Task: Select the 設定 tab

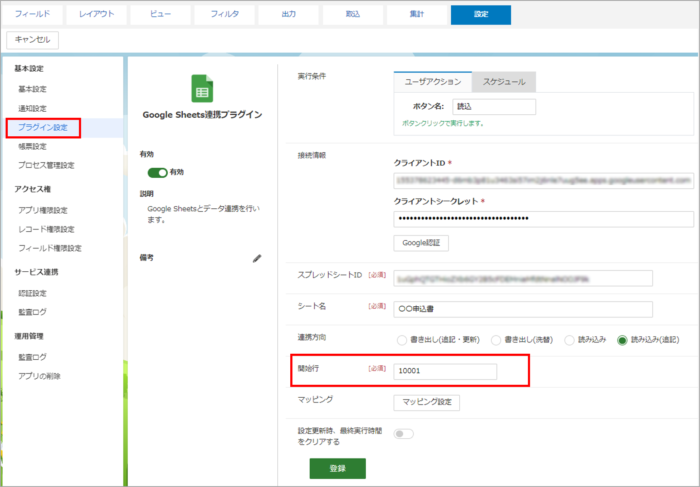Action: pyautogui.click(x=481, y=14)
